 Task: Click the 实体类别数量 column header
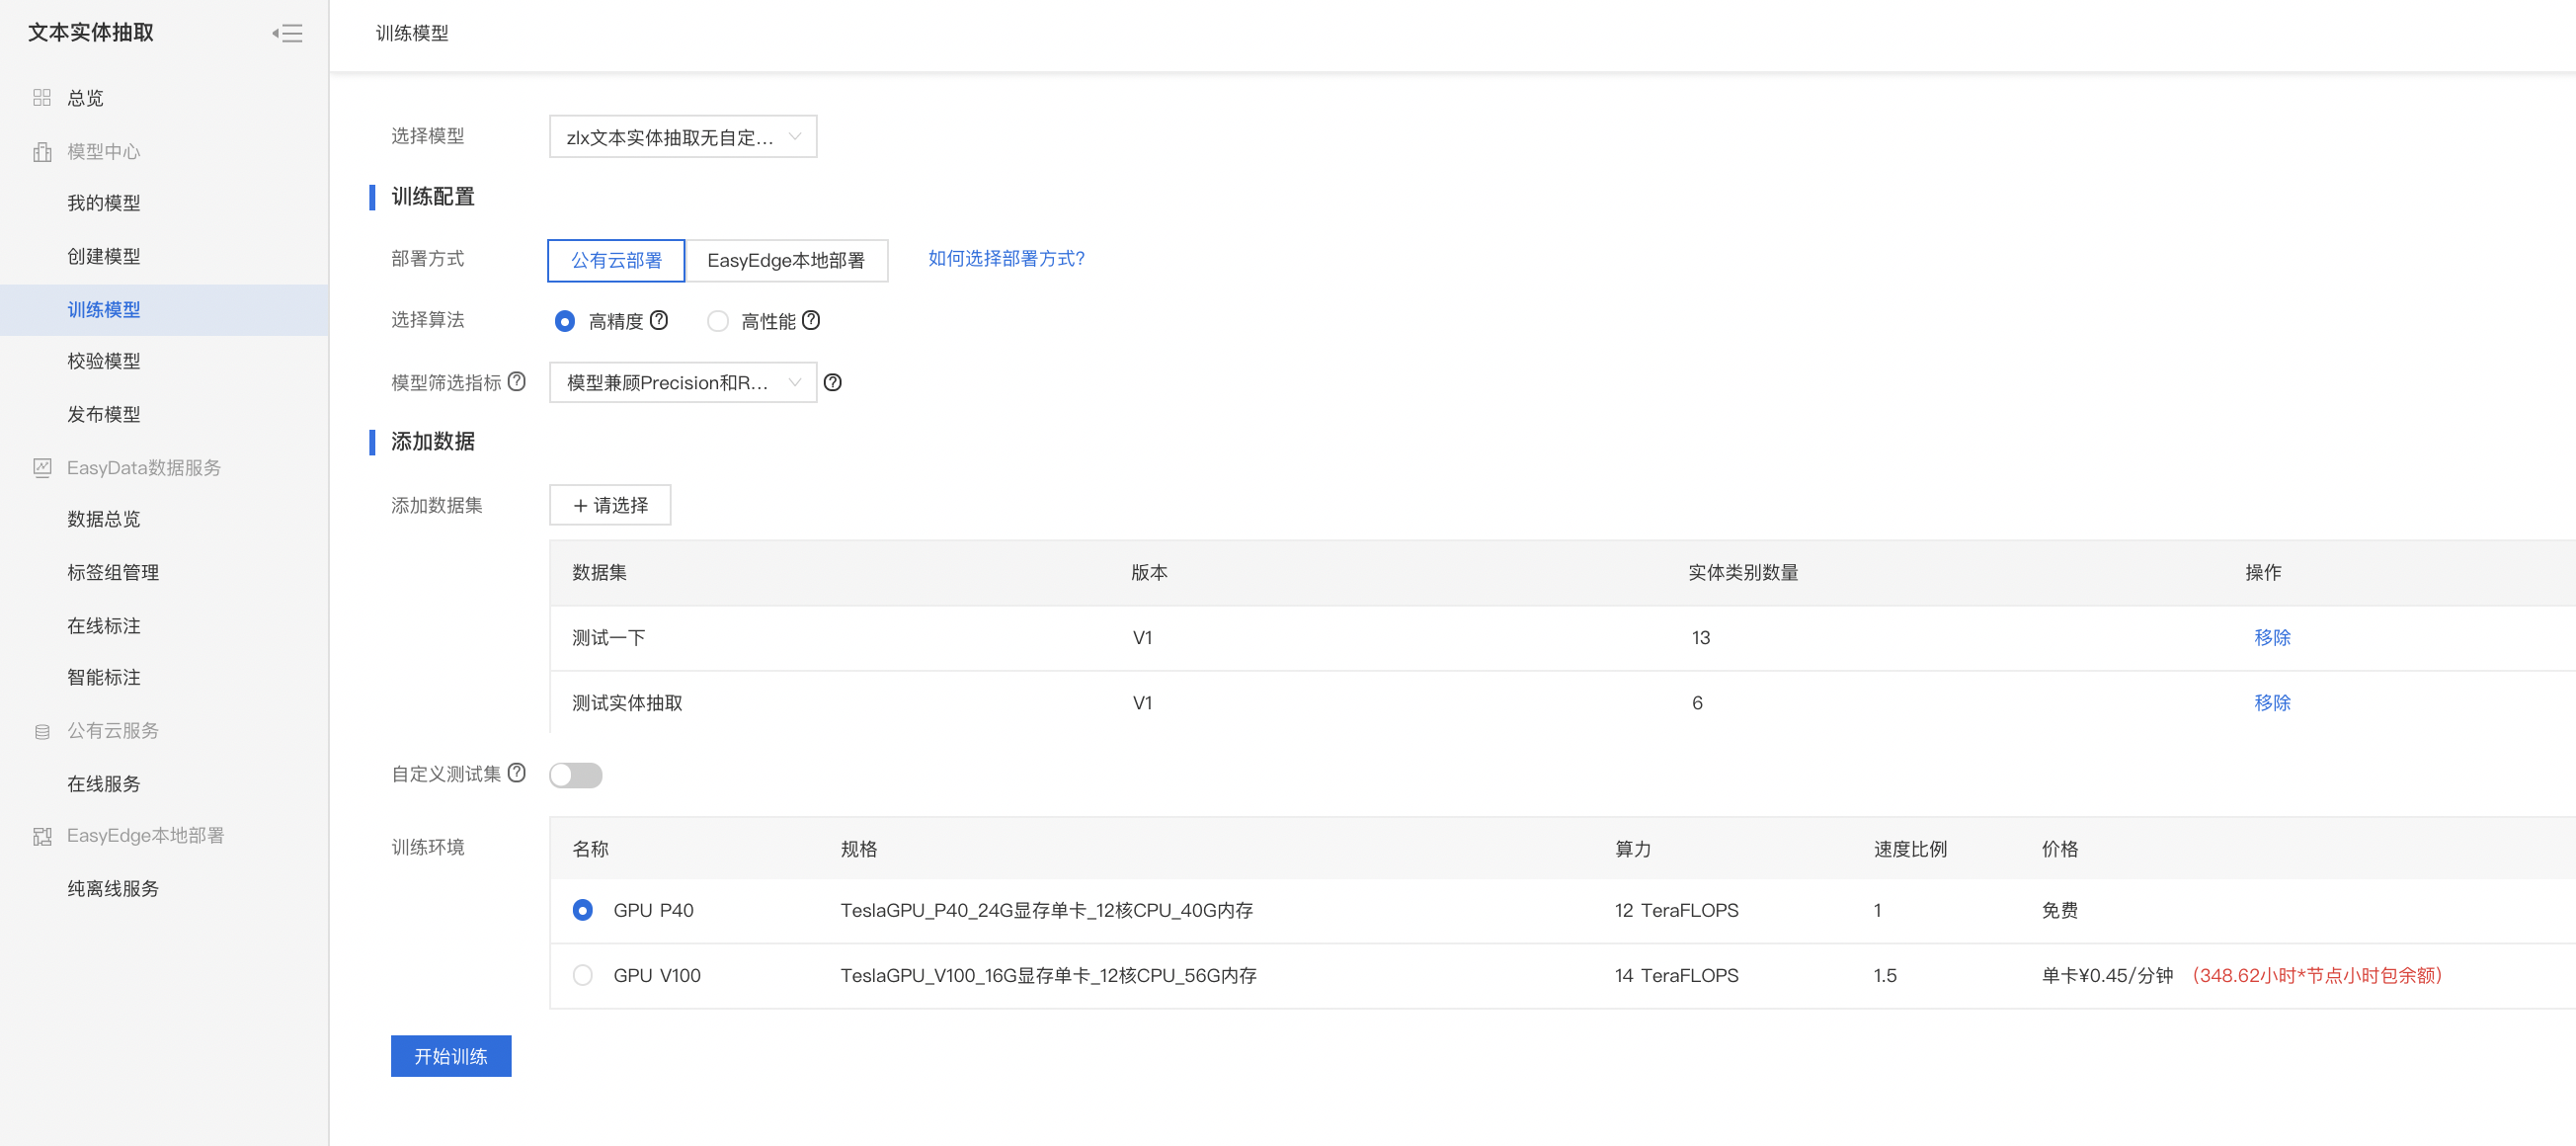(x=1743, y=572)
